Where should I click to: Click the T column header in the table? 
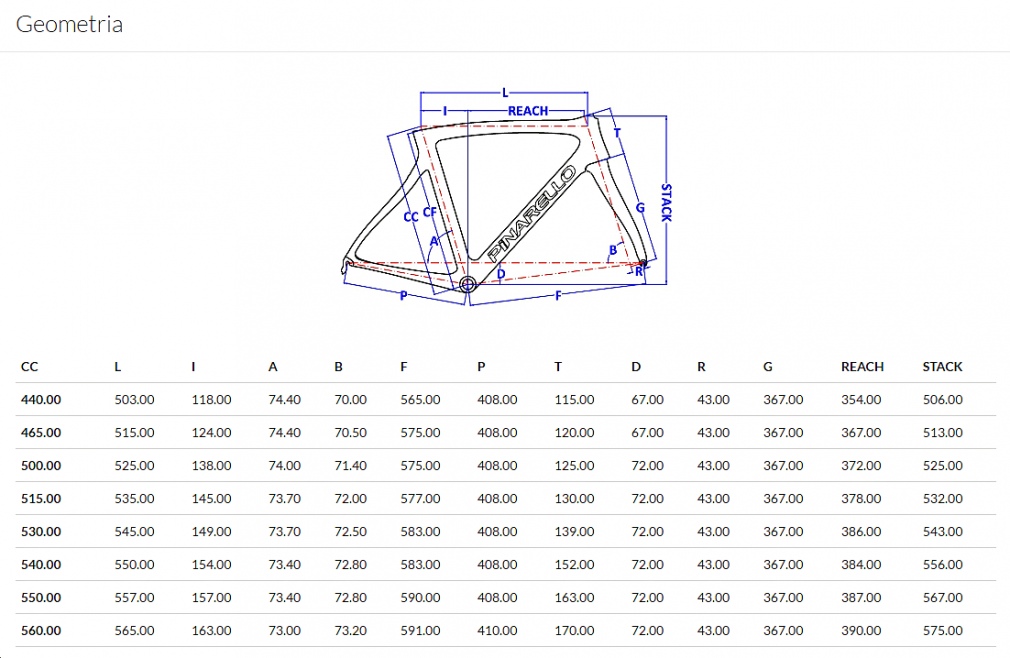[x=558, y=367]
